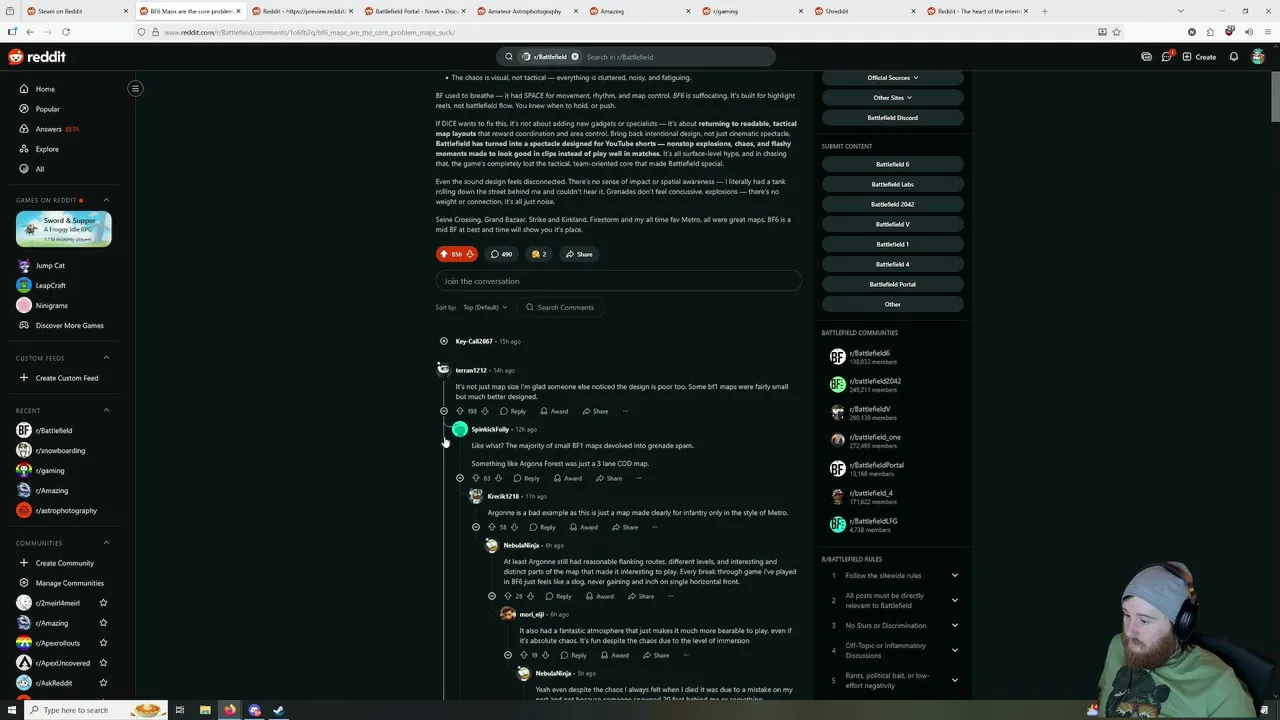Click the browser back arrow
The image size is (1280, 720).
point(29,32)
